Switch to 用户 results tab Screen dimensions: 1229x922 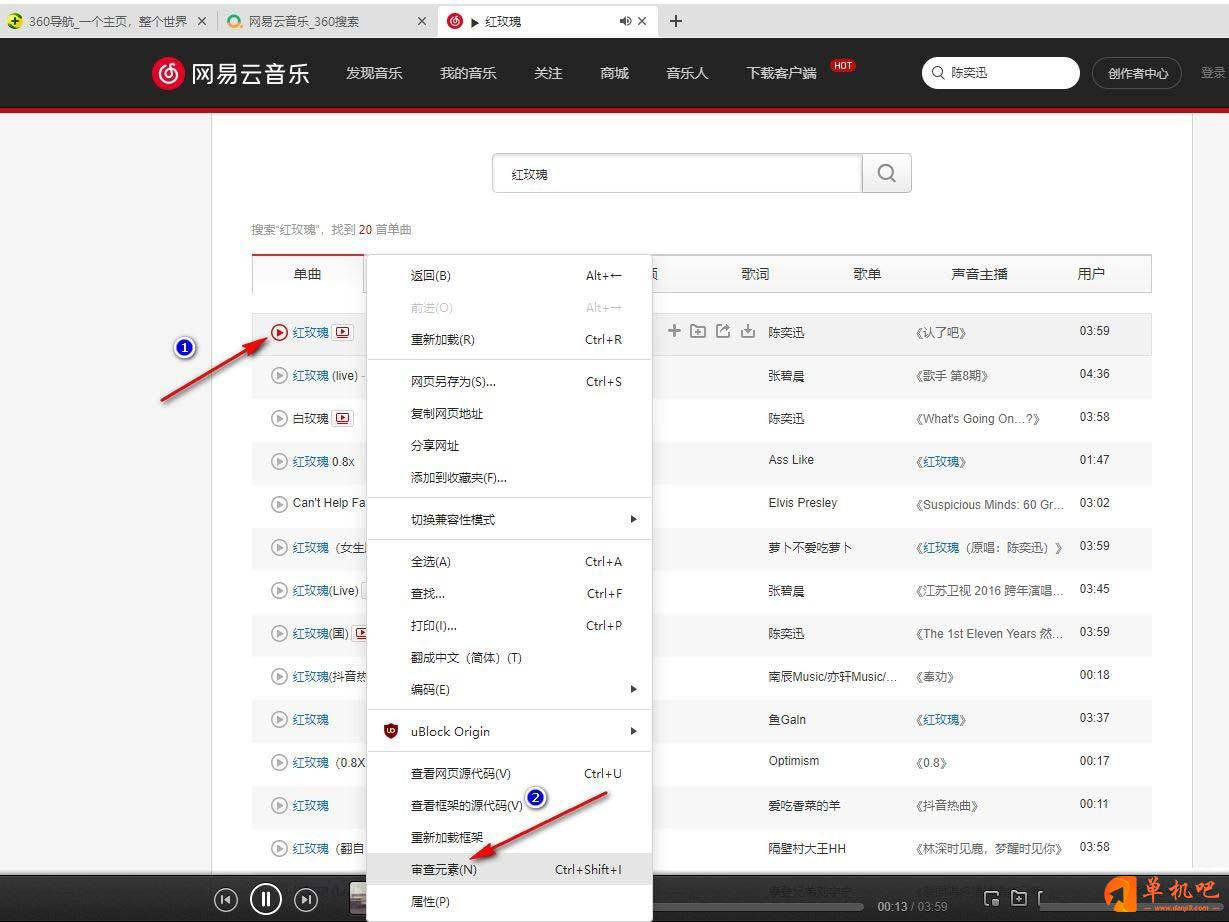coord(1091,273)
